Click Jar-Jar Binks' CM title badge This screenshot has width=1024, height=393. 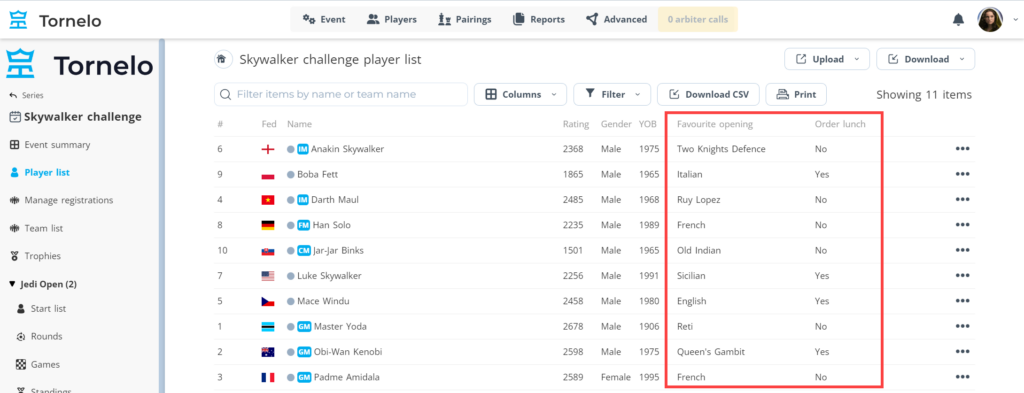[304, 251]
